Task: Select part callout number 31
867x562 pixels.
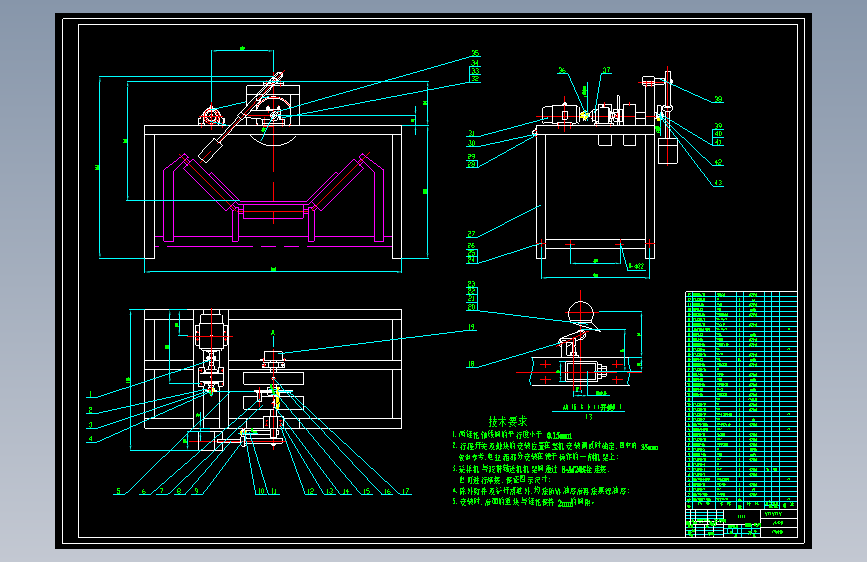Action: 472,133
